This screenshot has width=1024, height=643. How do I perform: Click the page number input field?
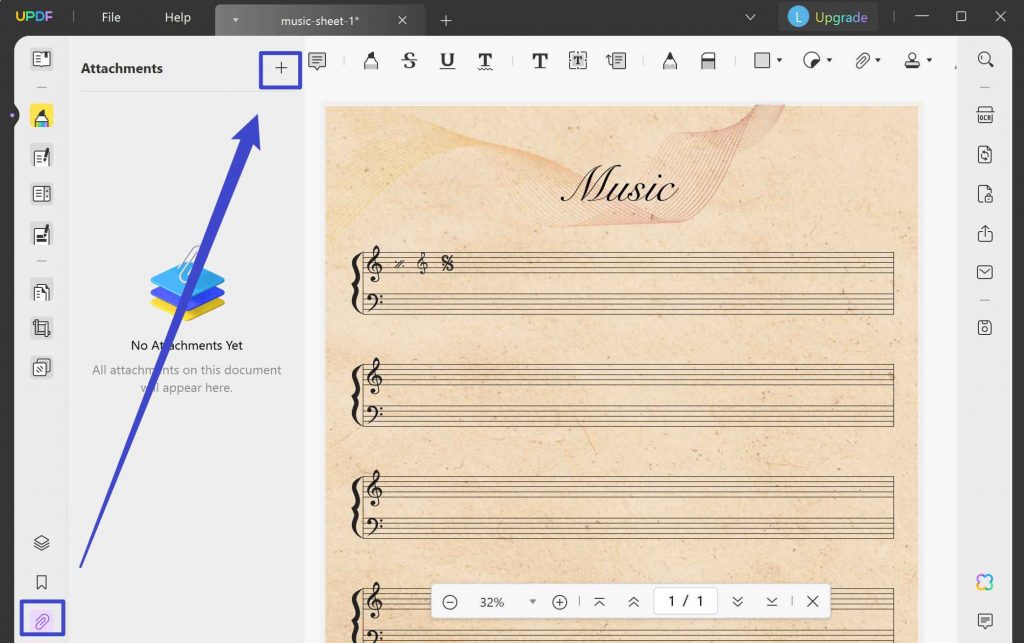click(686, 601)
